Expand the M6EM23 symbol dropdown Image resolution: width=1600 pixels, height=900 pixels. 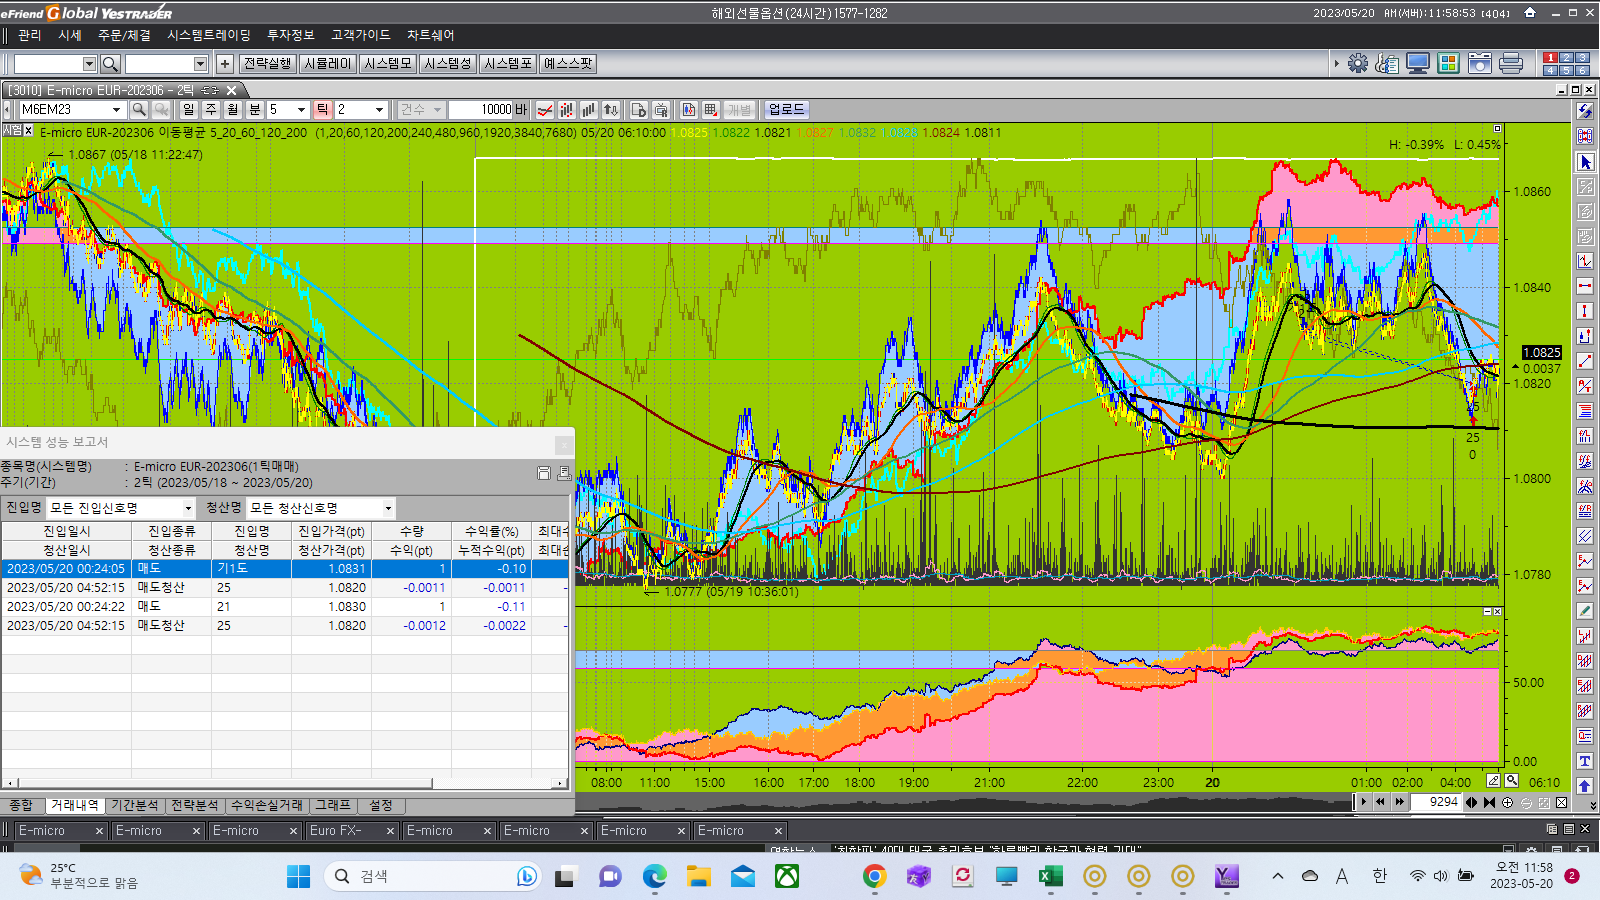click(x=116, y=109)
